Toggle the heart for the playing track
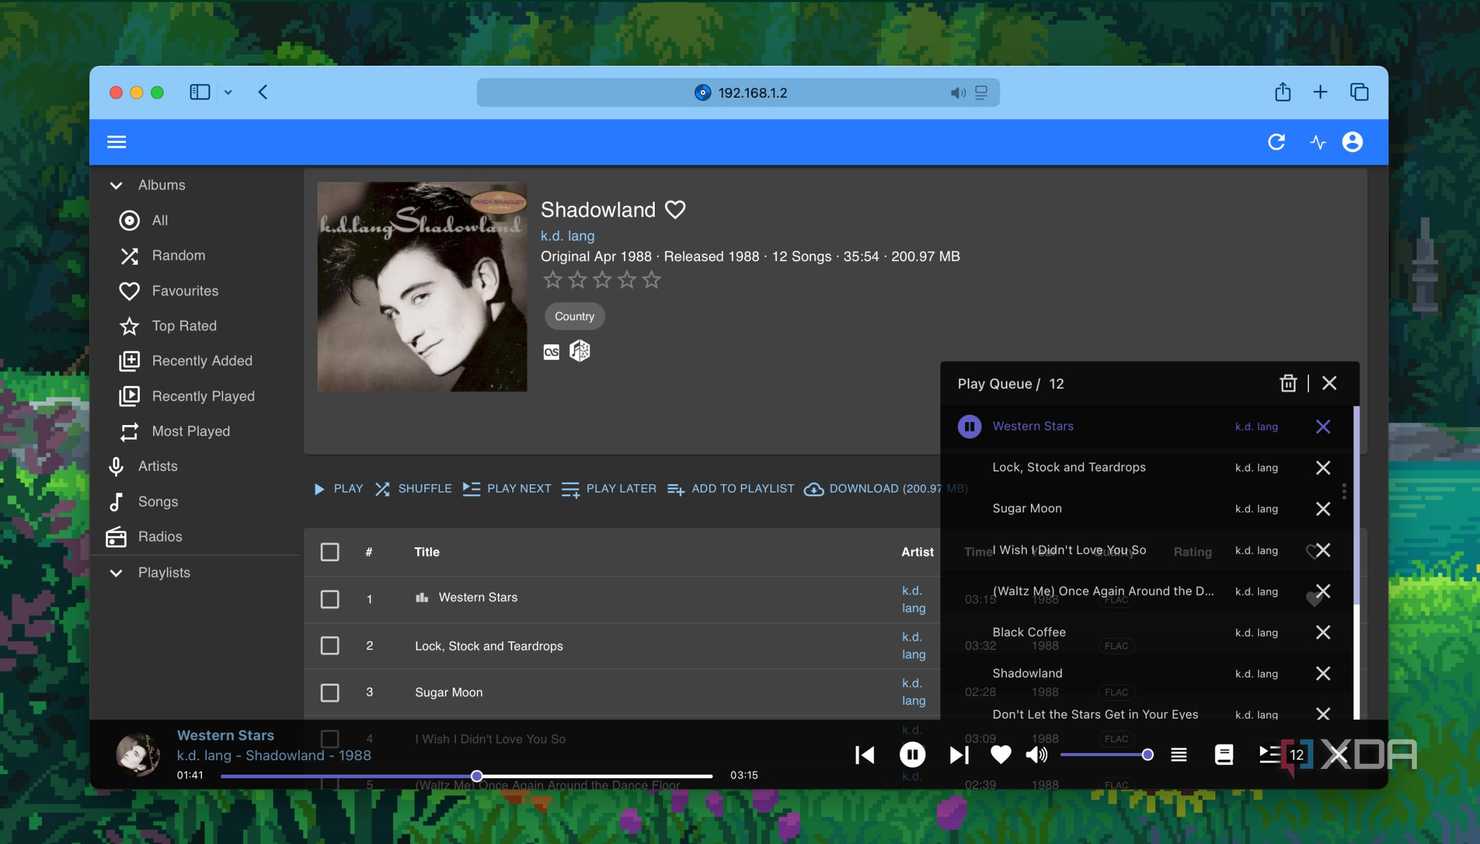 (x=1000, y=755)
